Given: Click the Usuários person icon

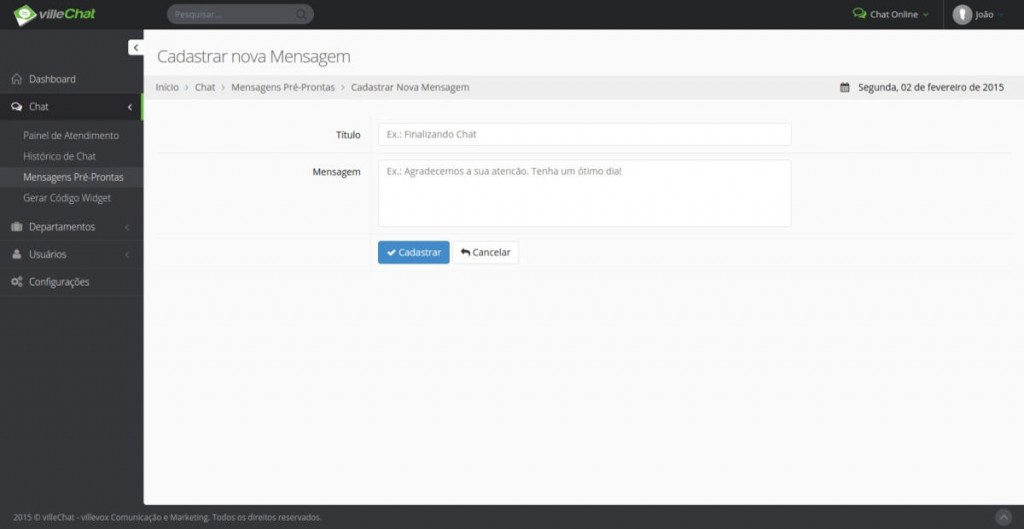Looking at the screenshot, I should [17, 254].
